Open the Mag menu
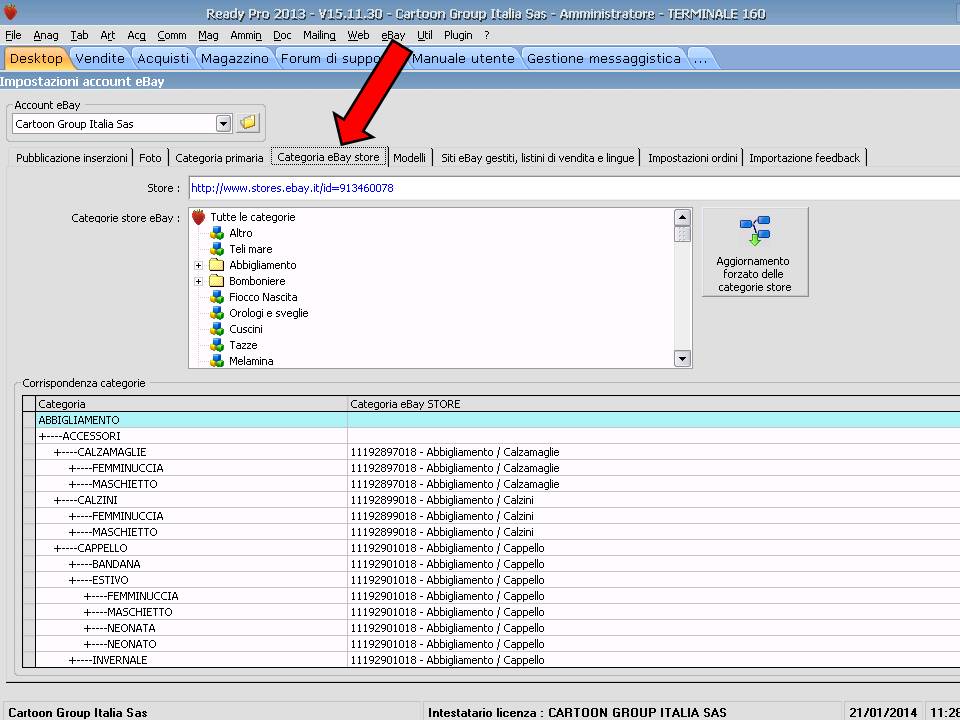Viewport: 960px width, 720px height. click(208, 36)
